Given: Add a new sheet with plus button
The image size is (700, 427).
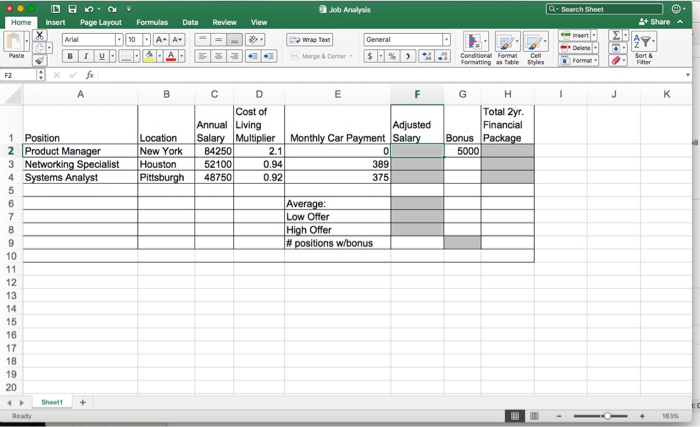Looking at the screenshot, I should (83, 402).
